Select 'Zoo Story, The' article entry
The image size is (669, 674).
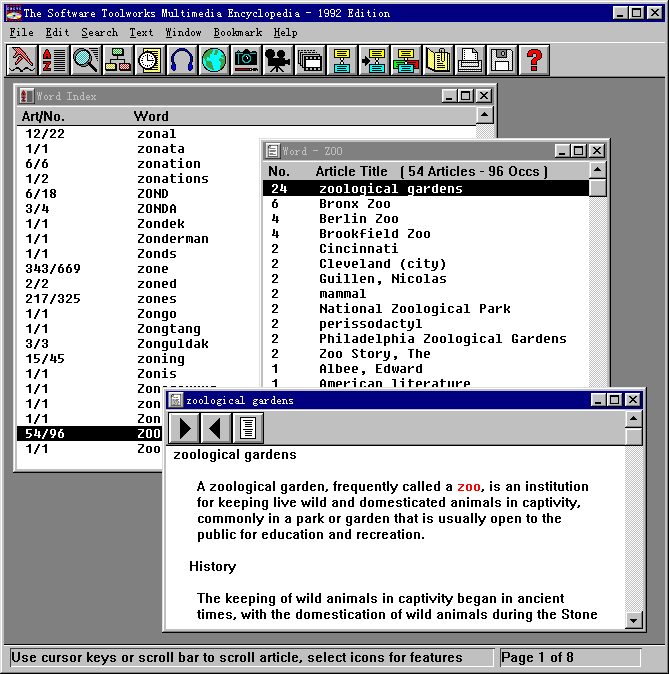426,354
